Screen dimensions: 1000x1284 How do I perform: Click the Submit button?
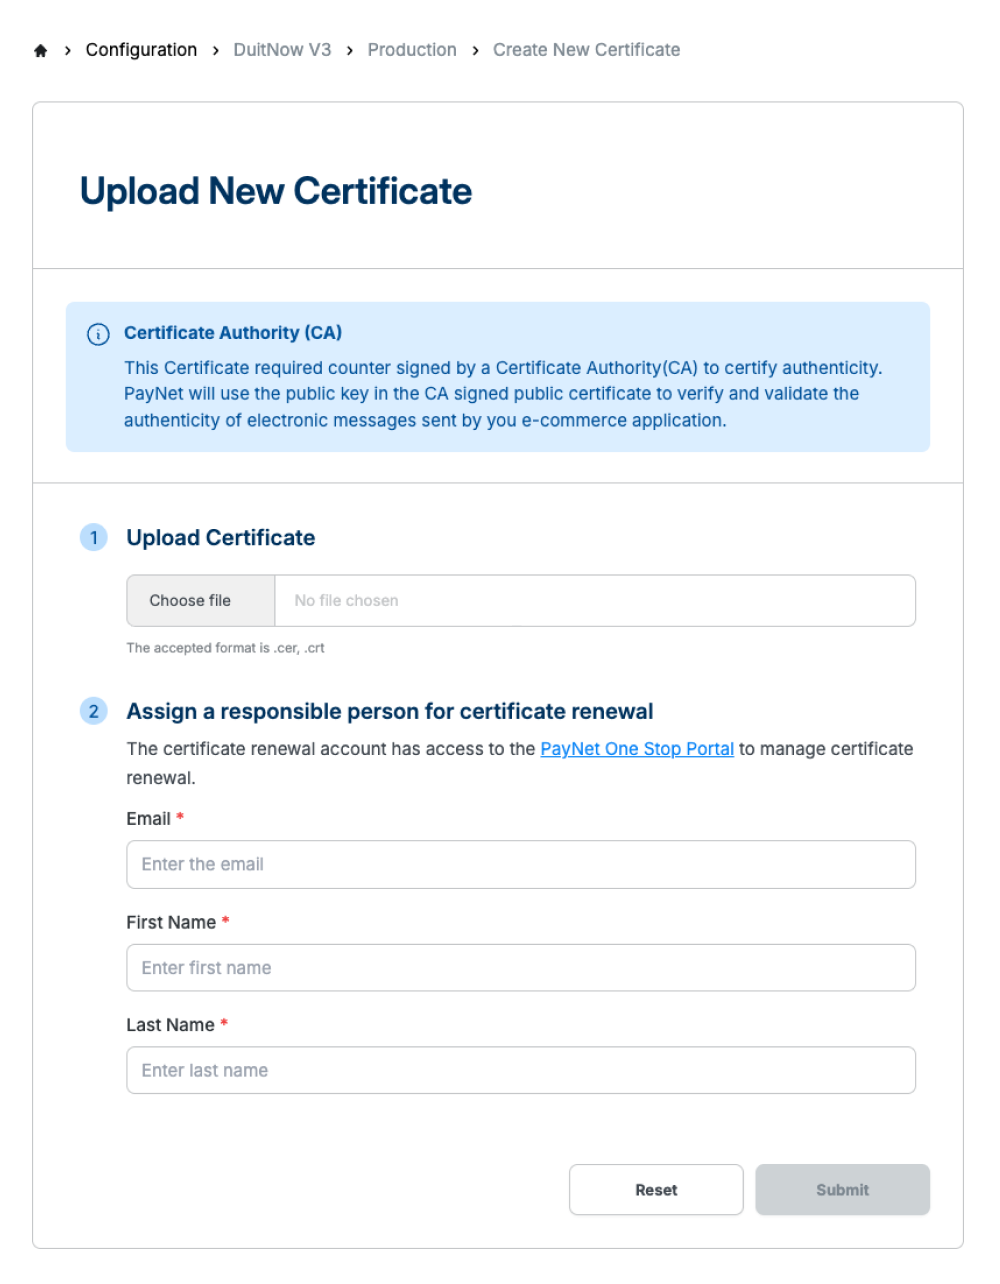842,1190
